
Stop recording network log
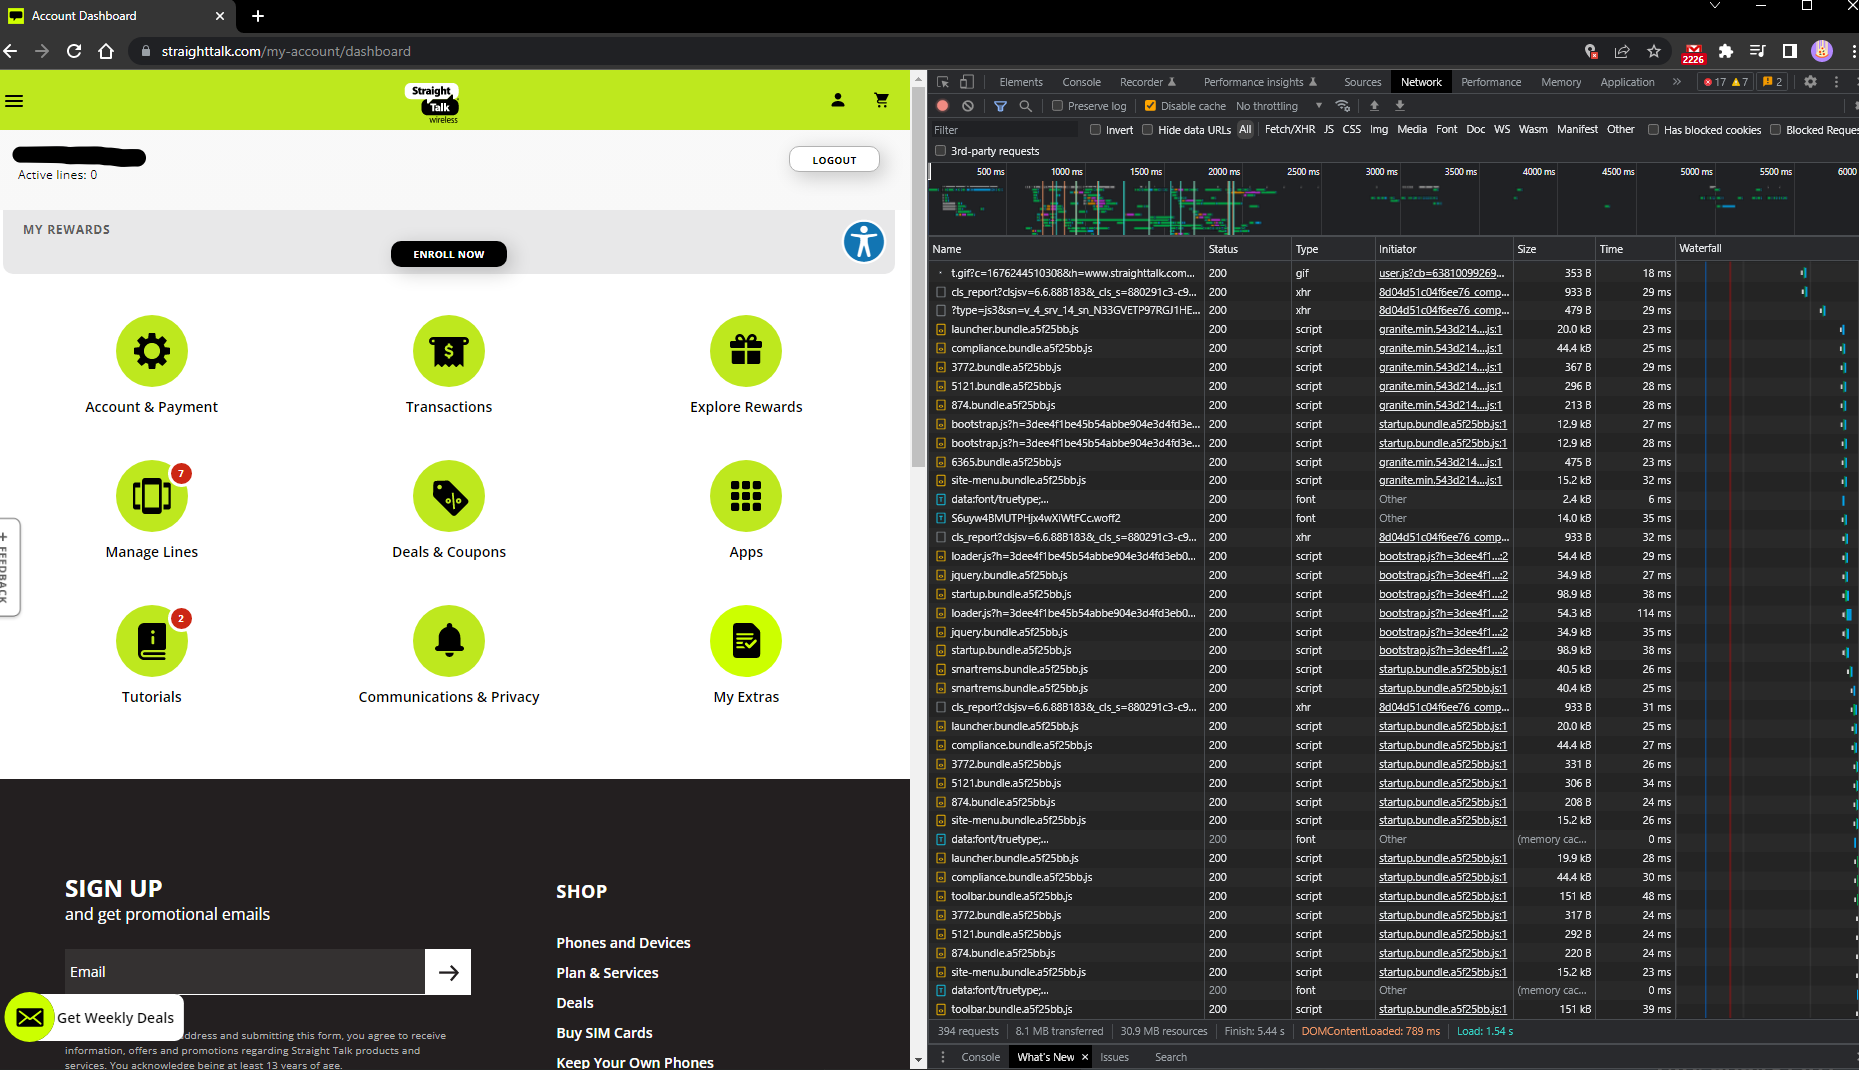(943, 106)
